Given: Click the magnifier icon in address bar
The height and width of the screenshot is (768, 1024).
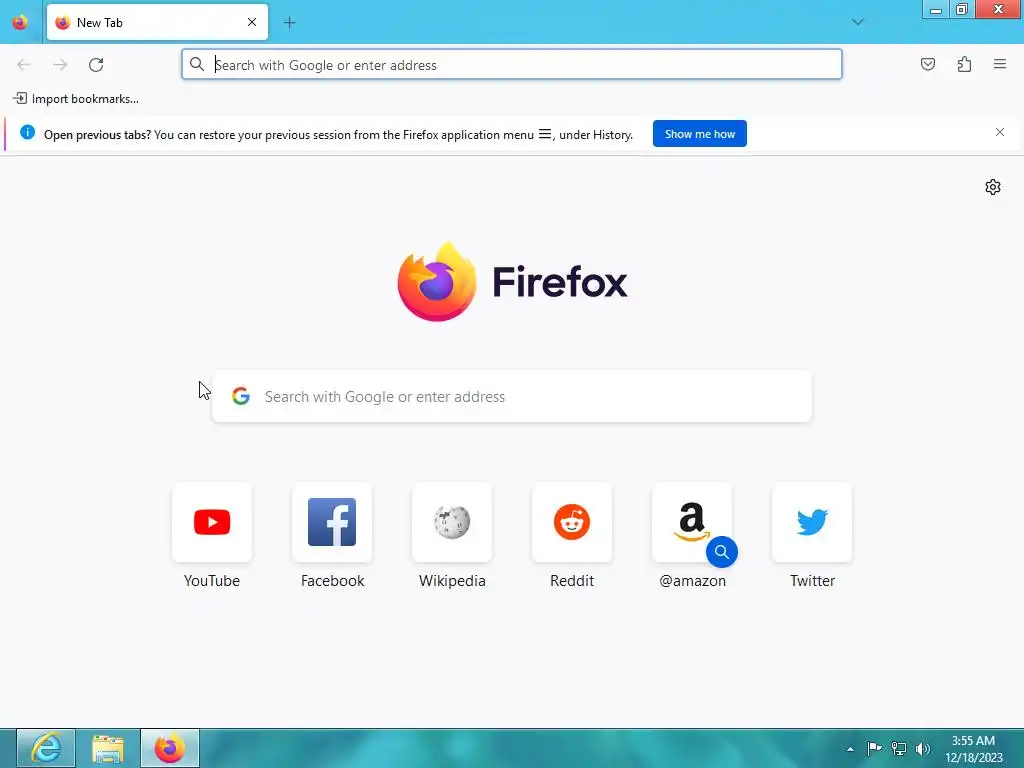Looking at the screenshot, I should [197, 64].
